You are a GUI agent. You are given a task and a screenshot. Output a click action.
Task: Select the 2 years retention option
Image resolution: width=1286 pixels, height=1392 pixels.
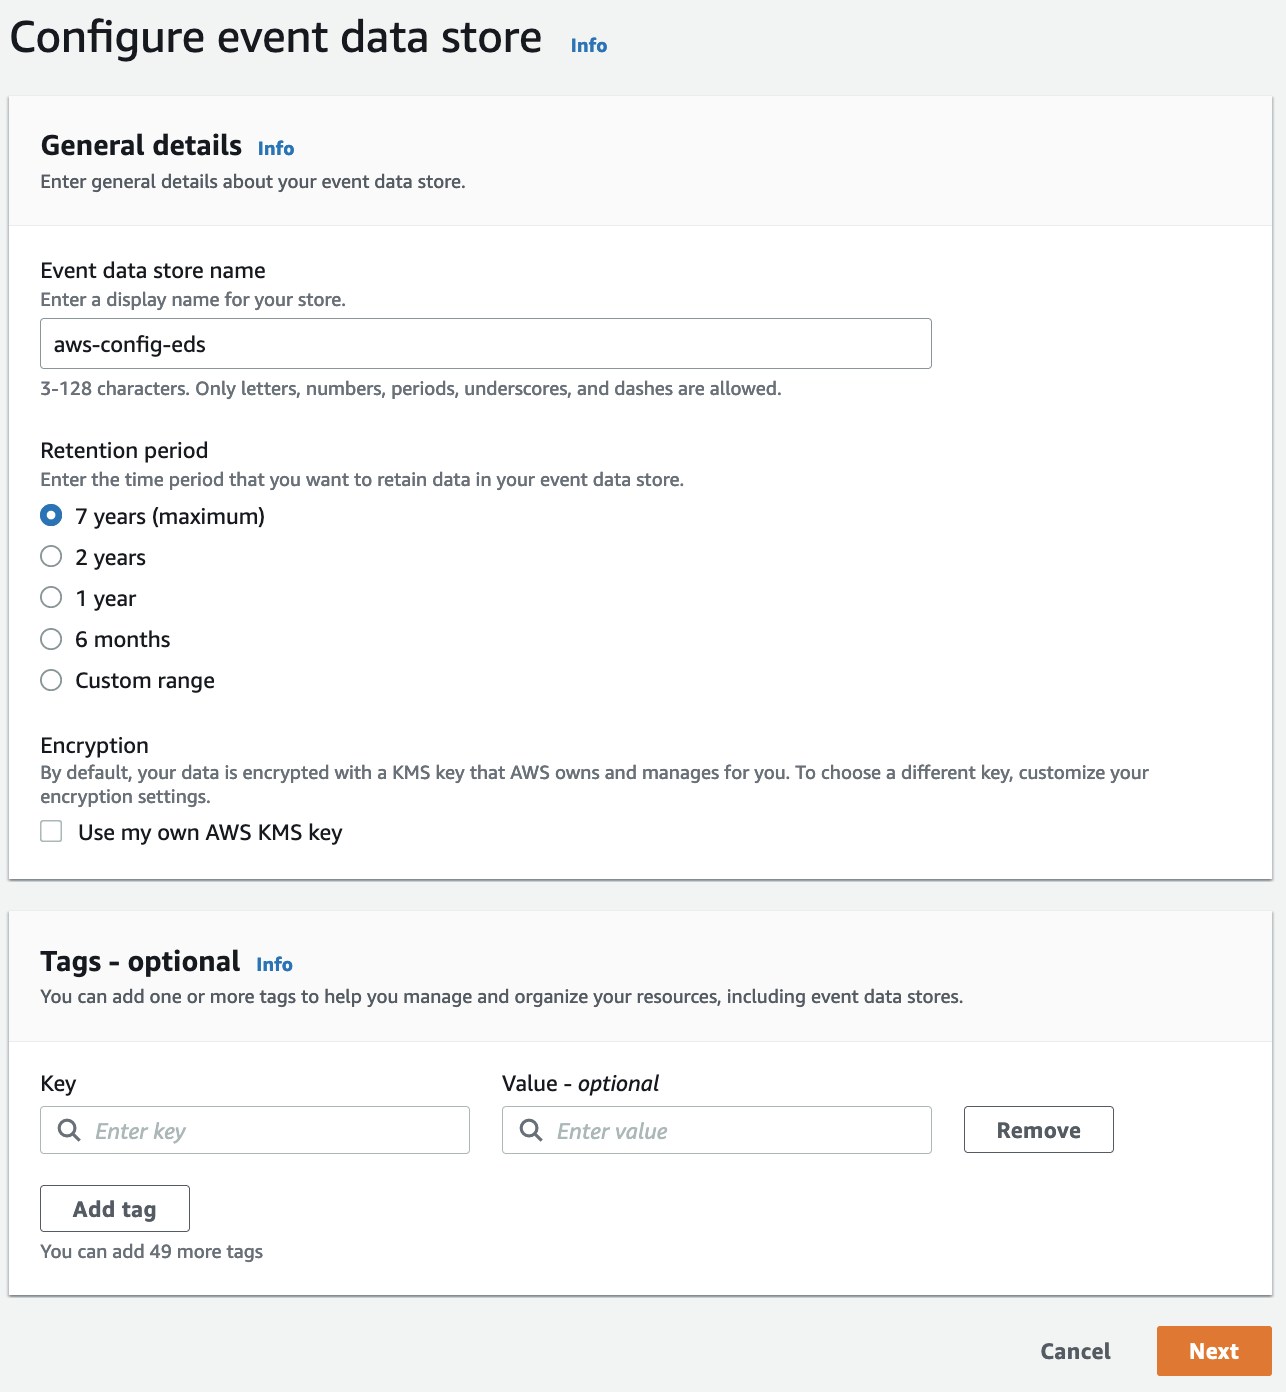pos(51,556)
